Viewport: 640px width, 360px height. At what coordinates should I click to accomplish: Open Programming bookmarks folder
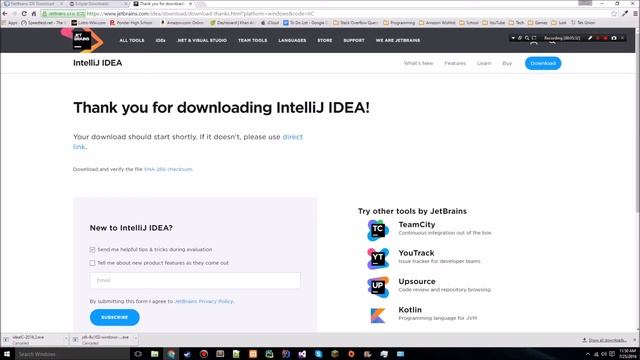point(399,23)
